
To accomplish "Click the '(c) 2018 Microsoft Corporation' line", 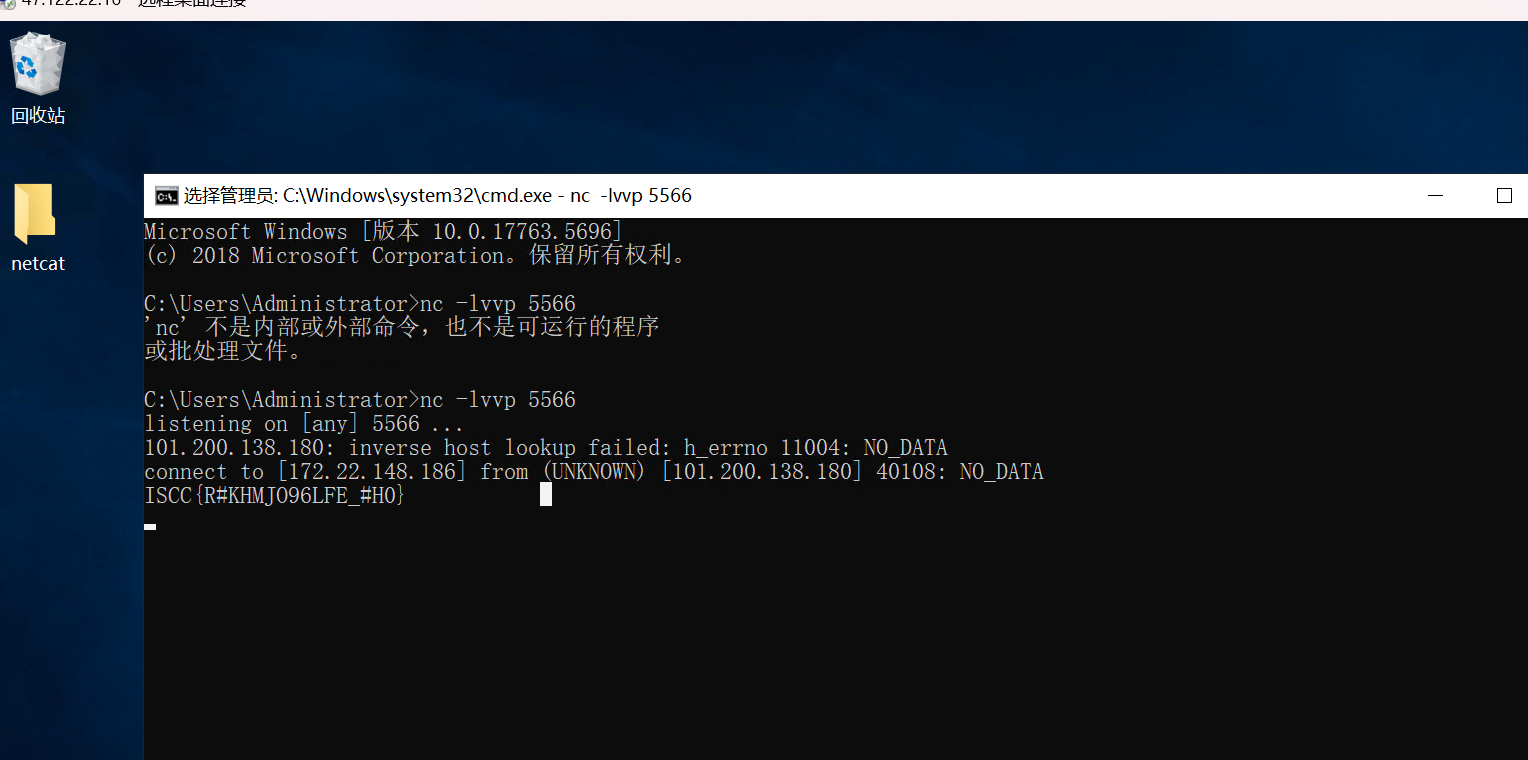I will click(x=417, y=256).
